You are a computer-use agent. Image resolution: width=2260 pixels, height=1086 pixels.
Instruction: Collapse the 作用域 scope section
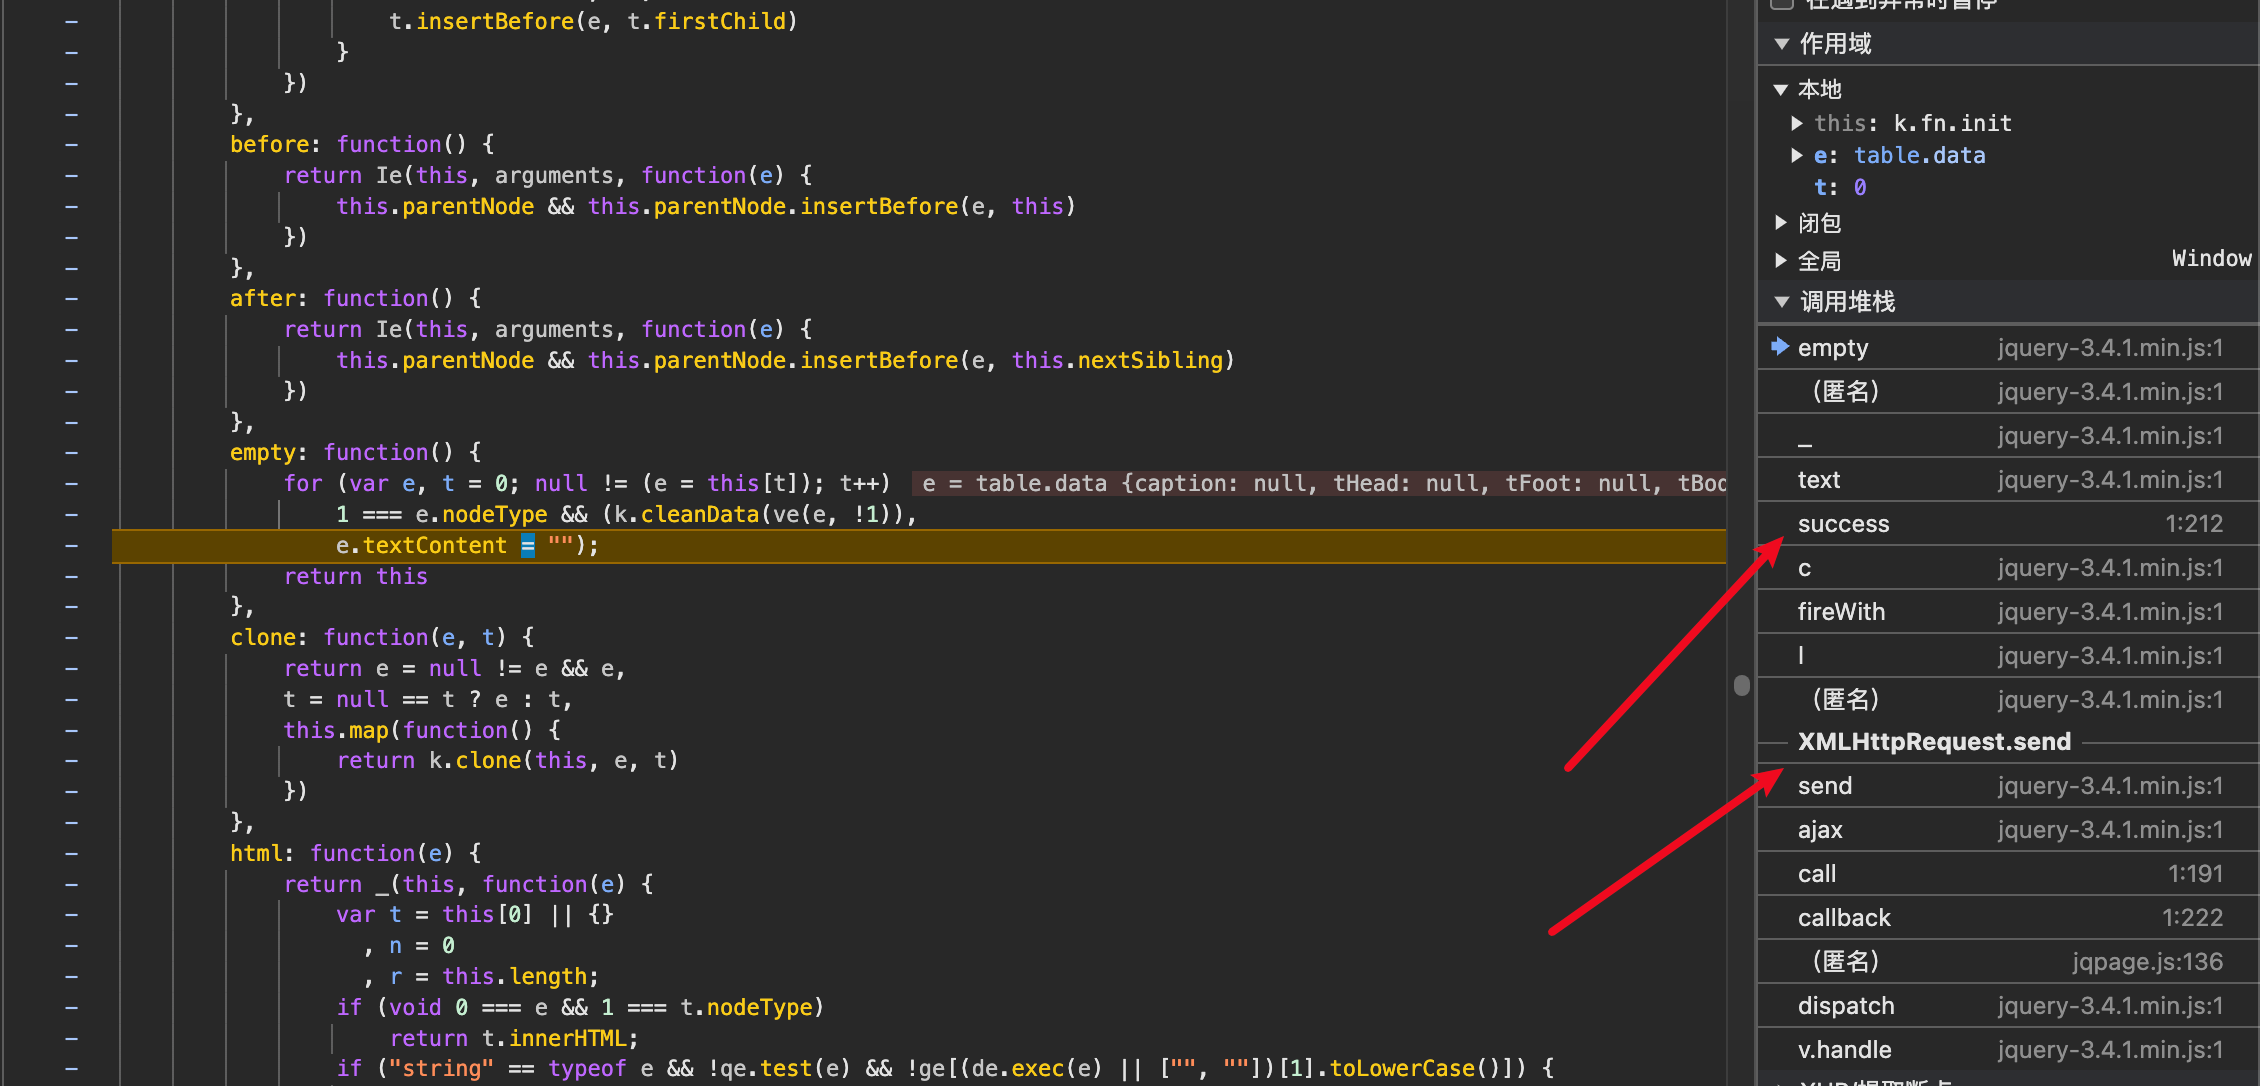1782,44
